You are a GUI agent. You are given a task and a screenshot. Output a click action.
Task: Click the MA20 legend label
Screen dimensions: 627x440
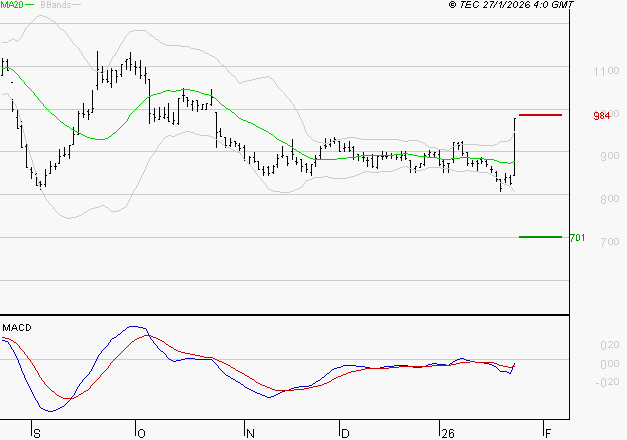tap(12, 5)
